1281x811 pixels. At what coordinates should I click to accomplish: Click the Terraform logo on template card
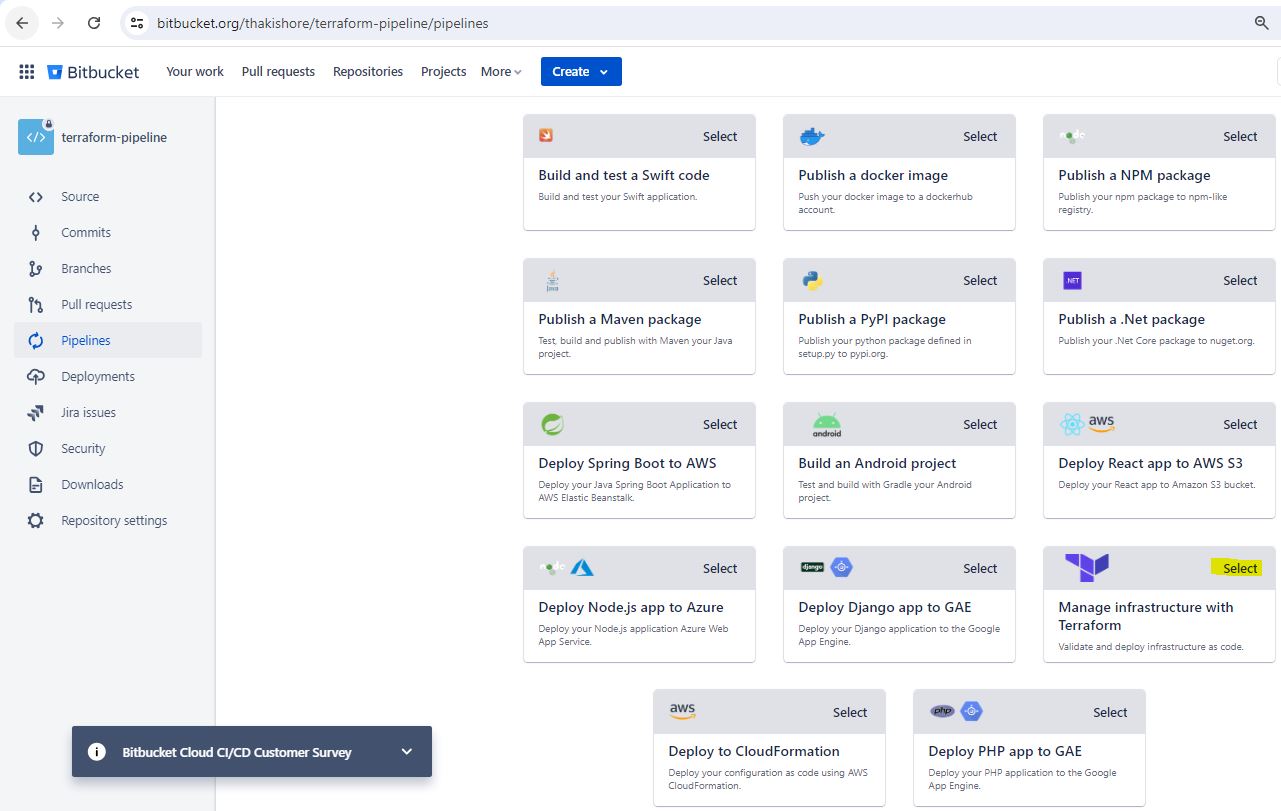pos(1086,567)
